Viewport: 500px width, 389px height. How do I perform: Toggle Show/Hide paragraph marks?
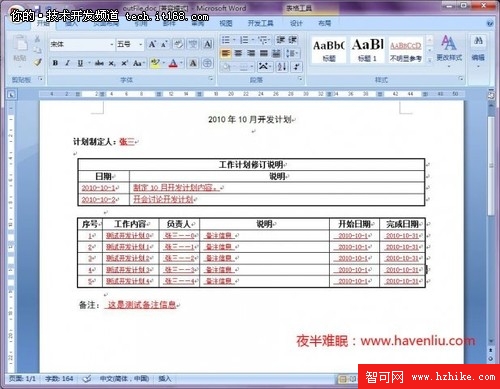[297, 67]
